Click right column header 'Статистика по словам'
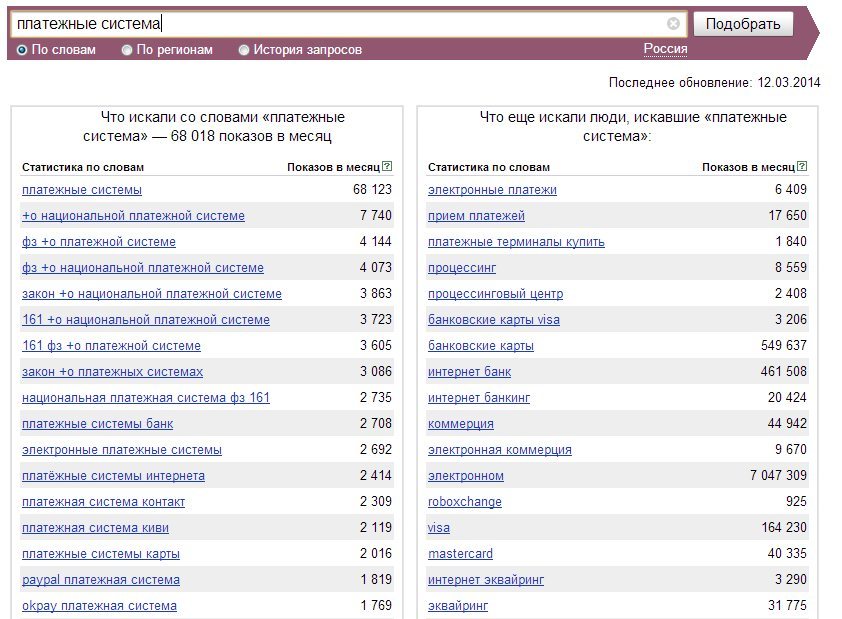This screenshot has height=619, width=842. pyautogui.click(x=489, y=168)
